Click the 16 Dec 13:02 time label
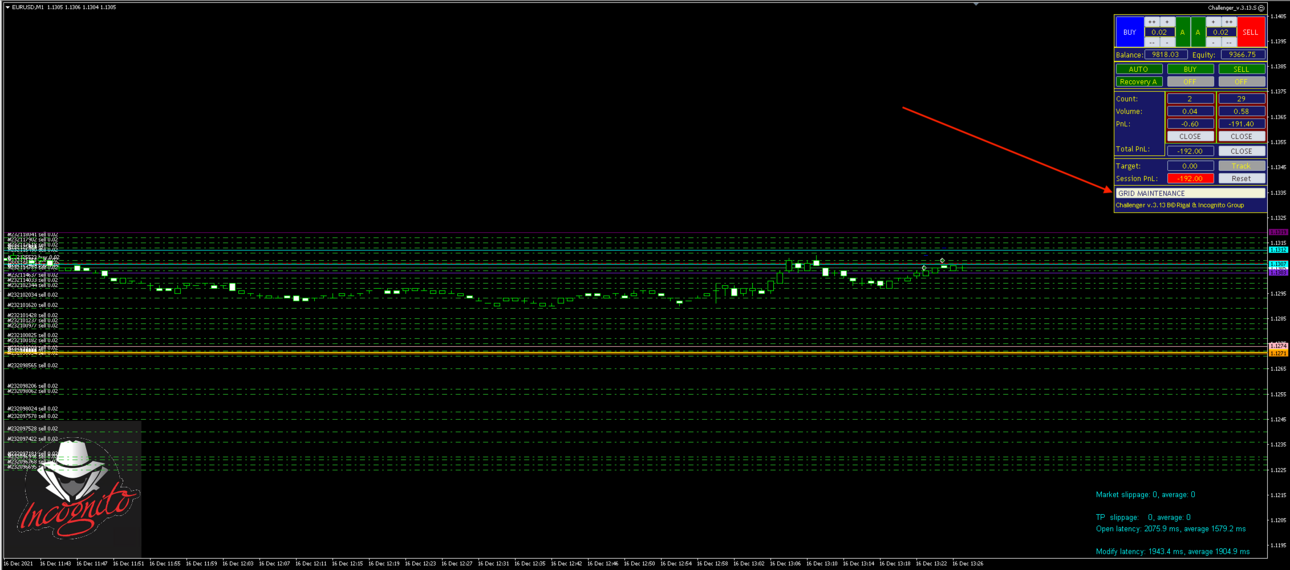The height and width of the screenshot is (570, 1290). (750, 564)
